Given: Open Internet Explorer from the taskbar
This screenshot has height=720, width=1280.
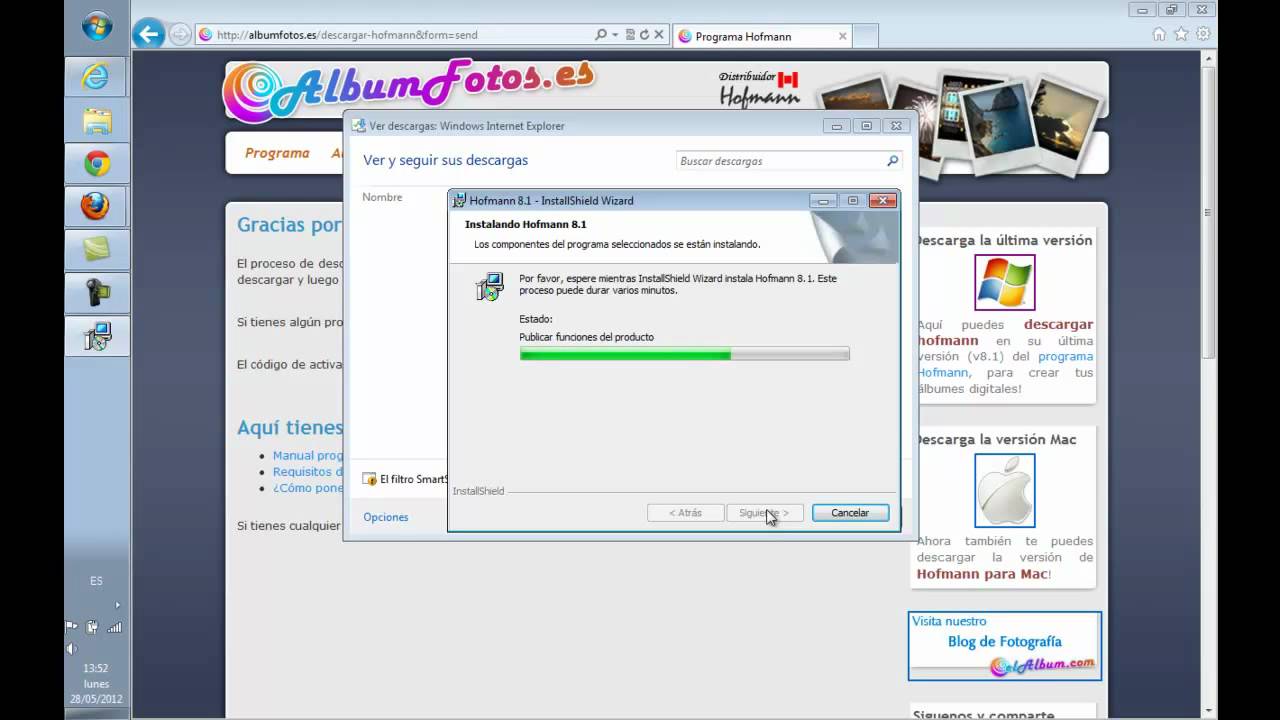Looking at the screenshot, I should pyautogui.click(x=97, y=77).
